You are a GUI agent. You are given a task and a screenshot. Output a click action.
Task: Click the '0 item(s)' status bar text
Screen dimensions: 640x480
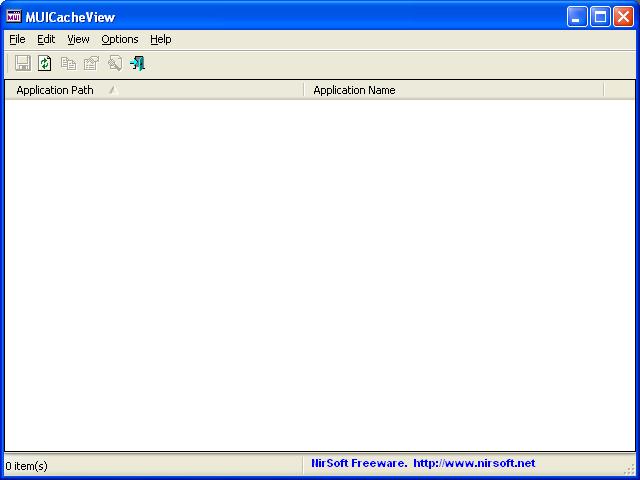point(27,466)
